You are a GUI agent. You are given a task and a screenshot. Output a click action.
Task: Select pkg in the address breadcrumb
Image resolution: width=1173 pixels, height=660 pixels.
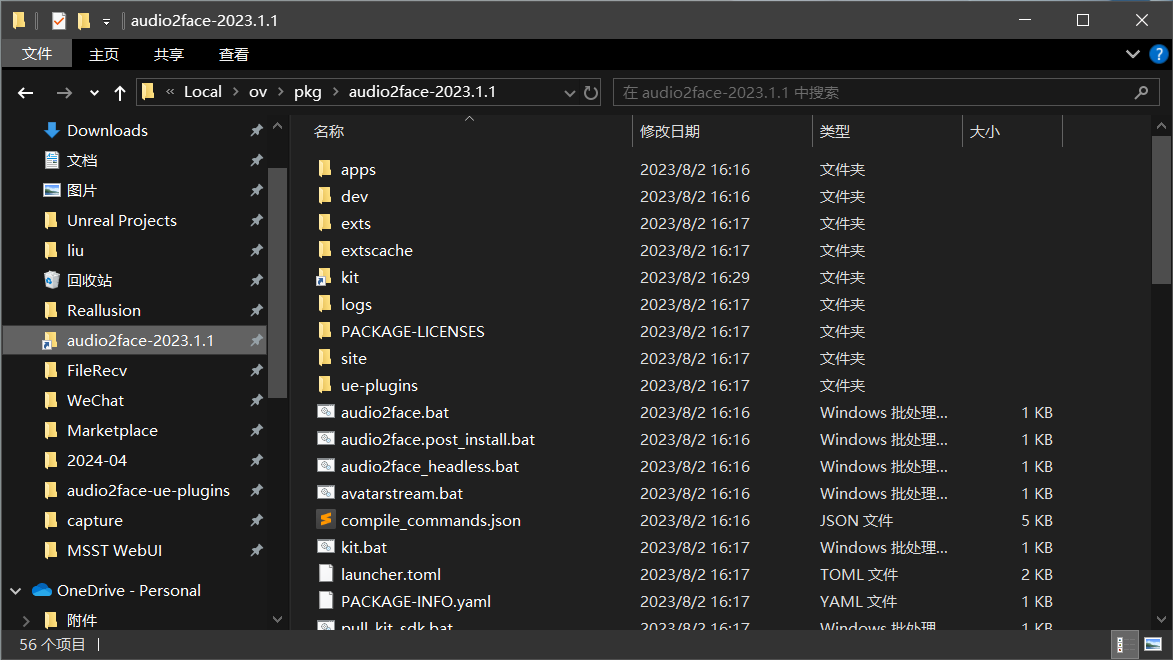click(x=307, y=92)
